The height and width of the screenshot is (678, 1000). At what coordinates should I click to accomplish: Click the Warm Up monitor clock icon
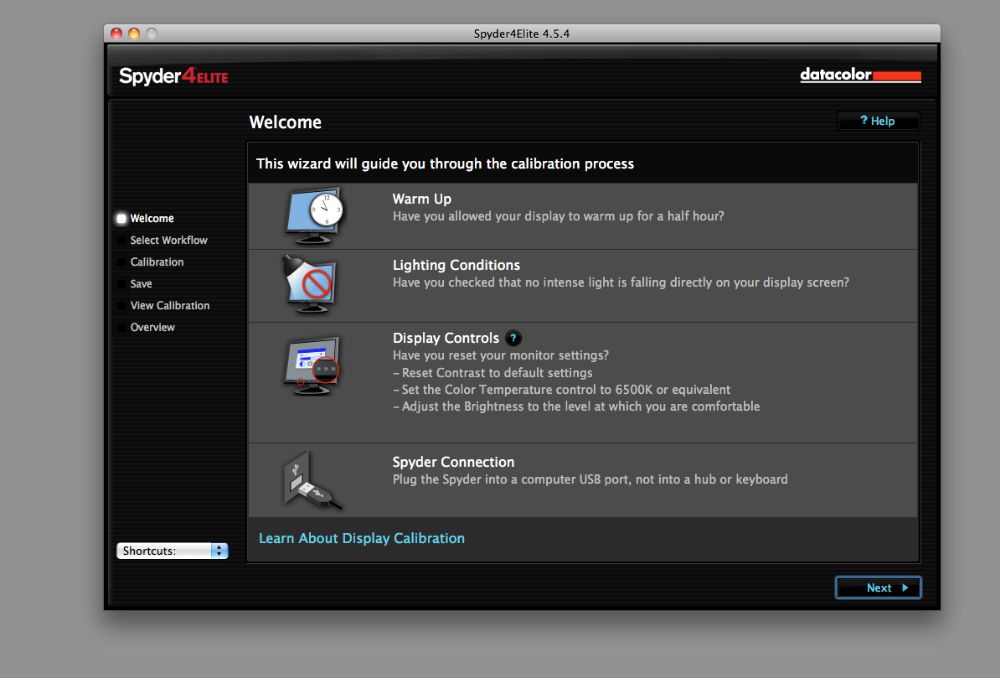point(314,216)
